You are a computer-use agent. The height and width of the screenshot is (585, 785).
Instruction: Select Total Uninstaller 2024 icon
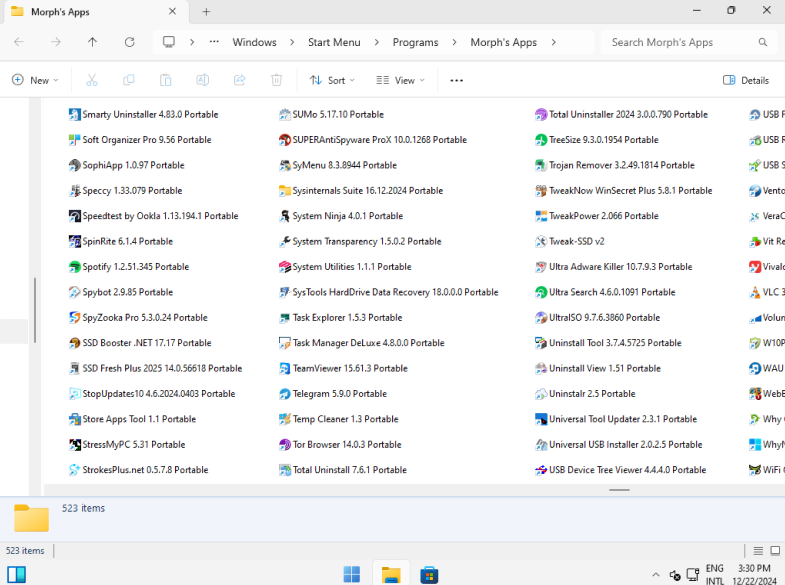(541, 115)
